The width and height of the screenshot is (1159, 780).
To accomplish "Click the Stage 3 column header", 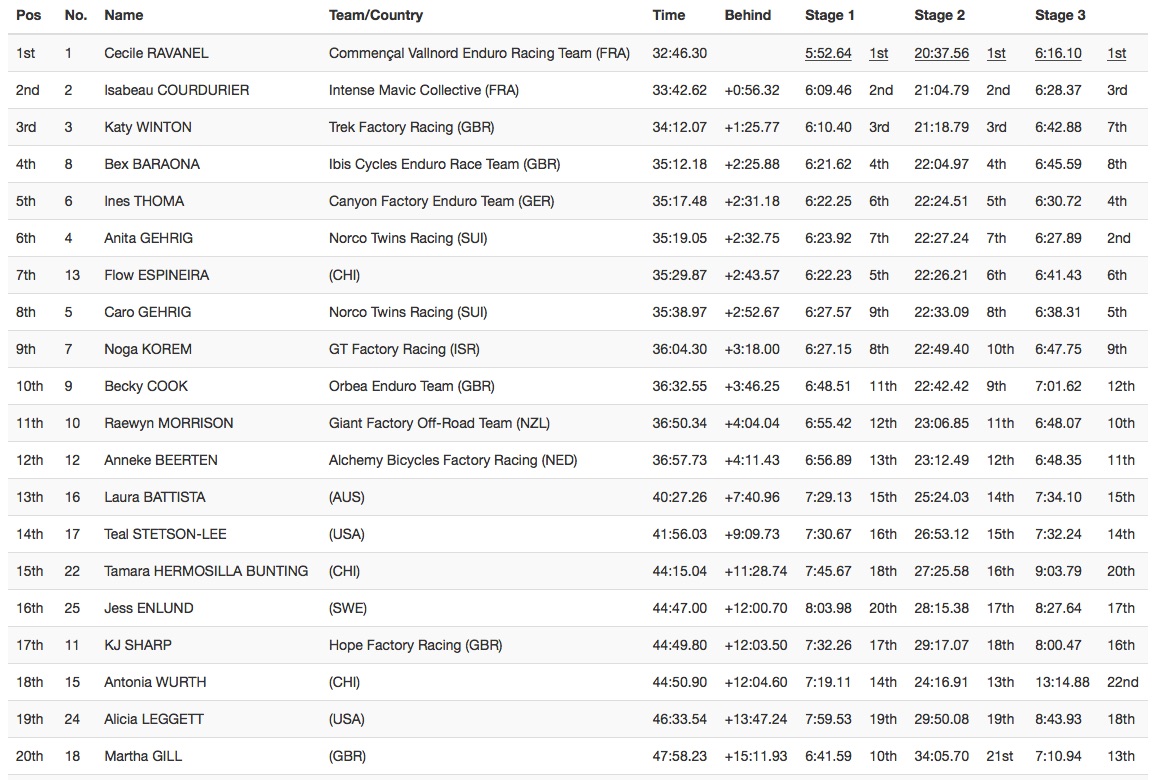I will [1060, 15].
